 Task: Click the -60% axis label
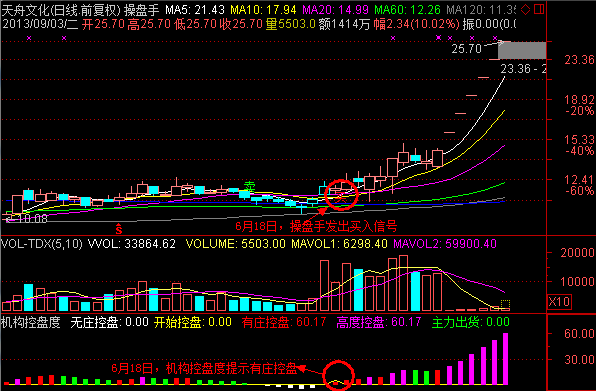coord(579,191)
